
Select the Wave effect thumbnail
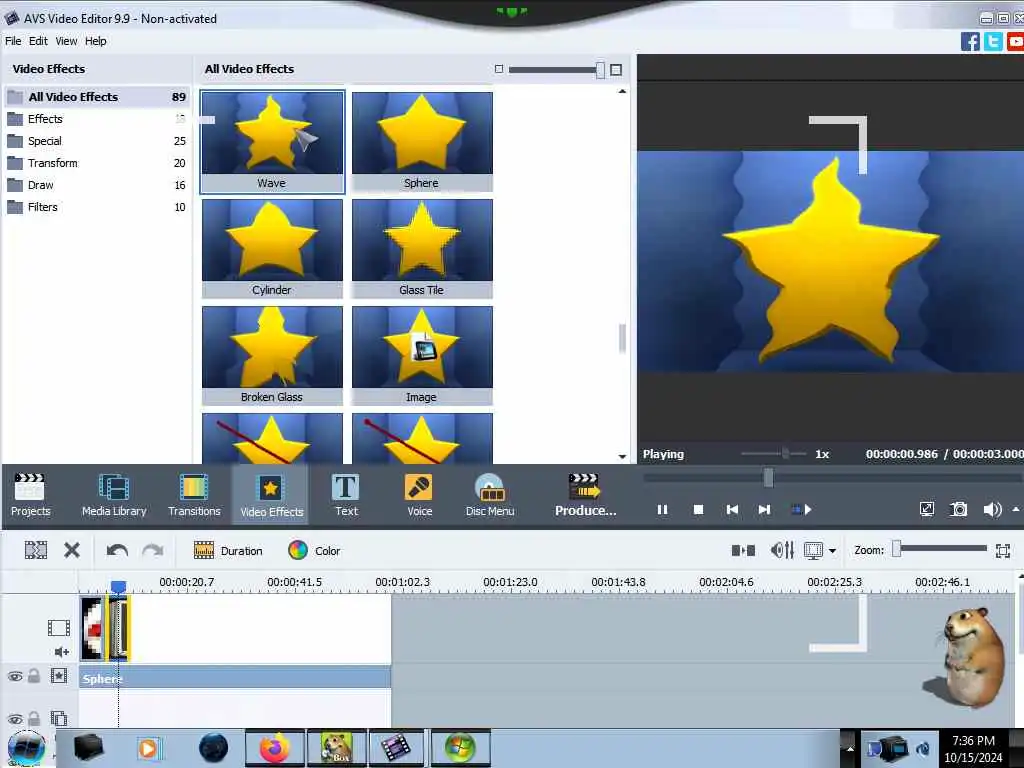point(272,142)
